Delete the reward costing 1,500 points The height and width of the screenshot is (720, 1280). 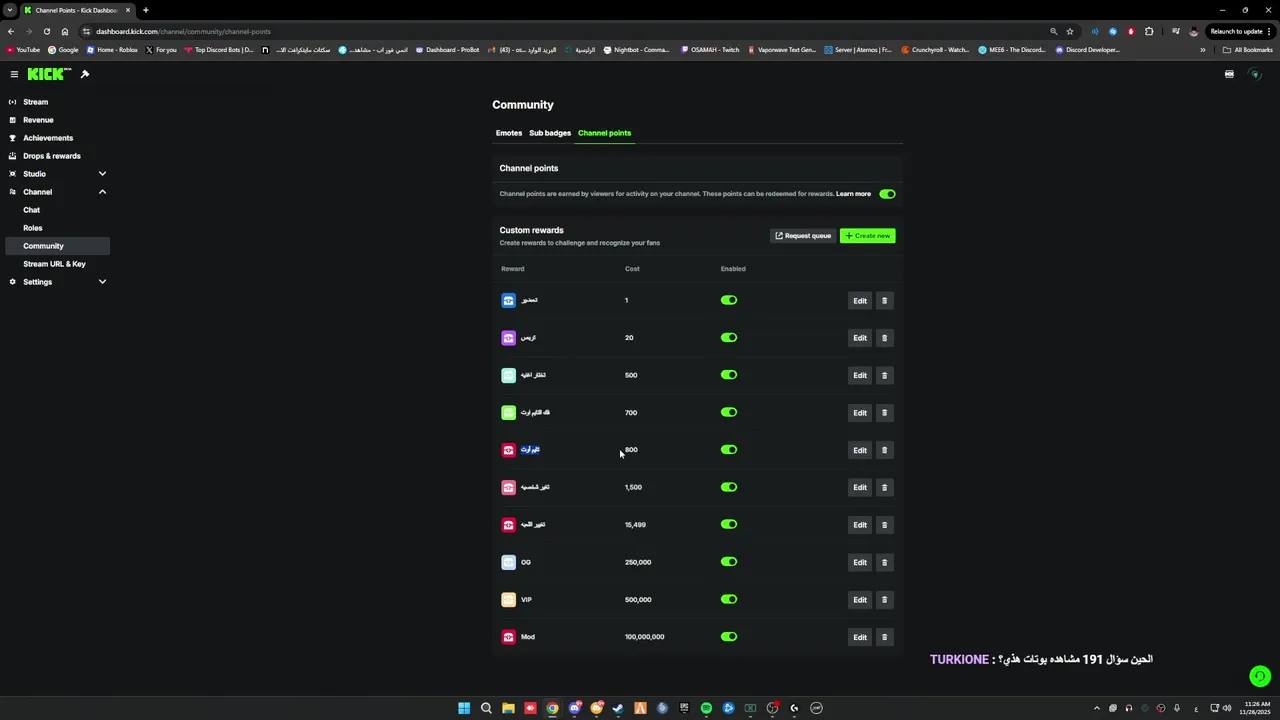point(884,487)
